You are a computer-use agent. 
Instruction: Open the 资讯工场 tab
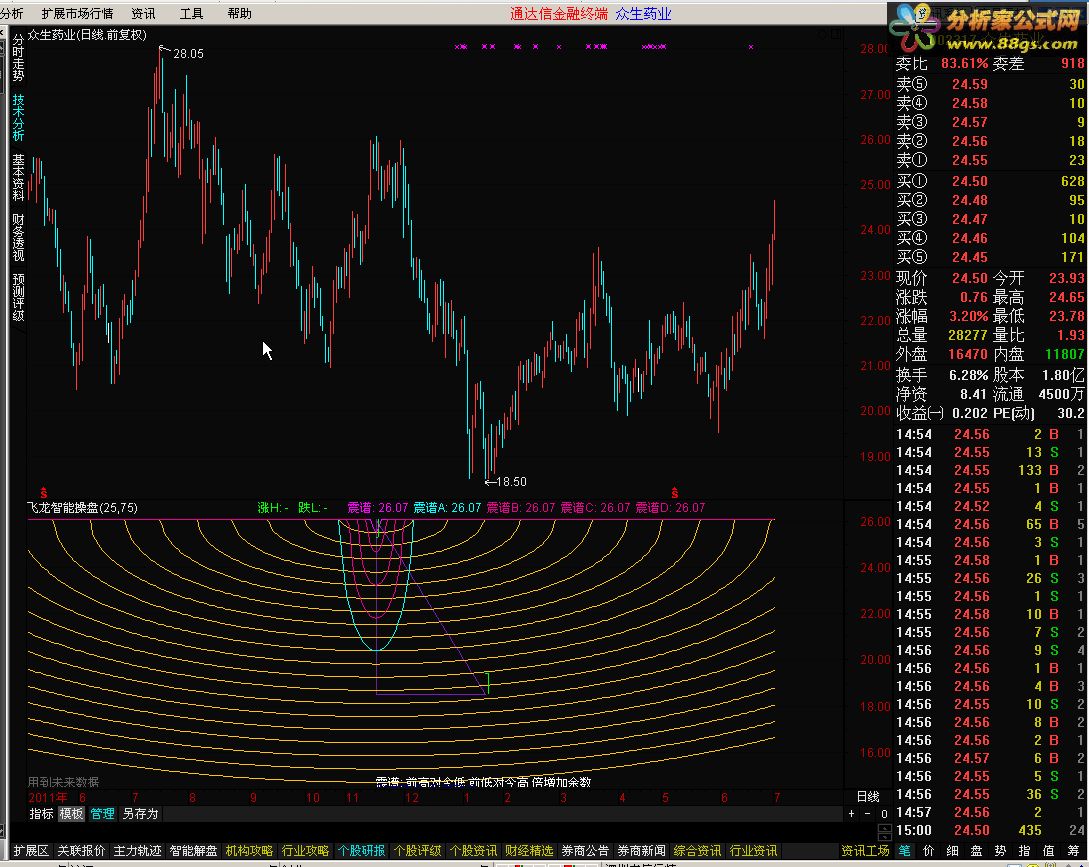tap(865, 851)
